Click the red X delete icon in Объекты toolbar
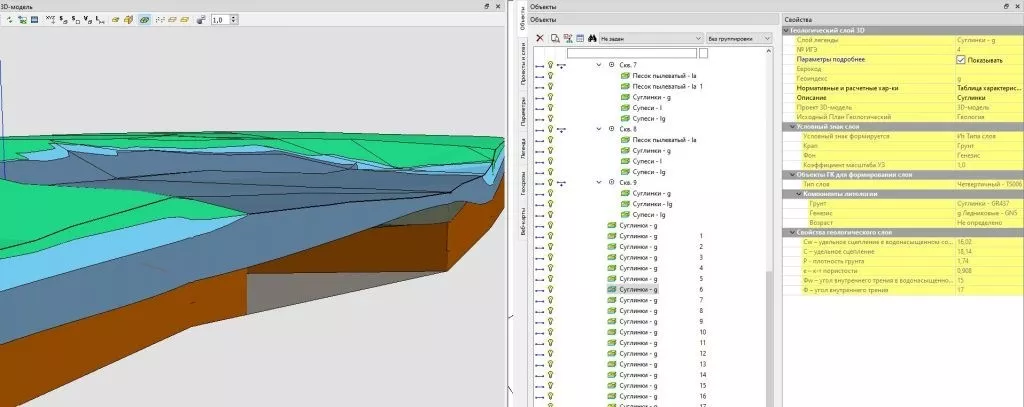This screenshot has height=407, width=1024. click(540, 38)
